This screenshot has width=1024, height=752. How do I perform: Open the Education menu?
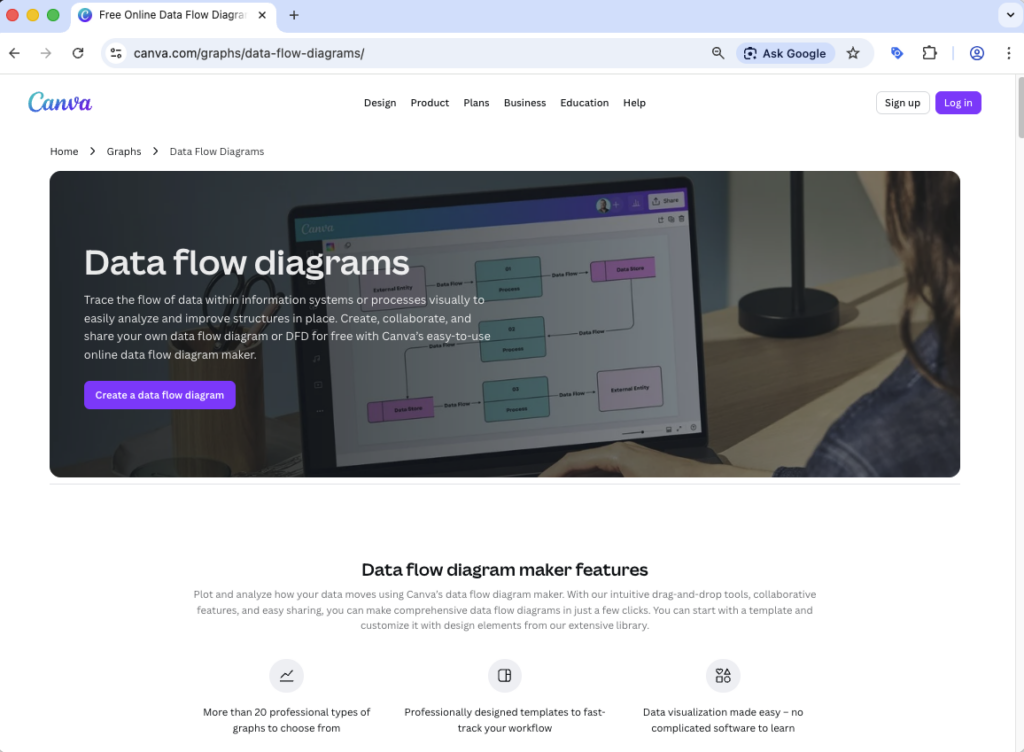[584, 103]
